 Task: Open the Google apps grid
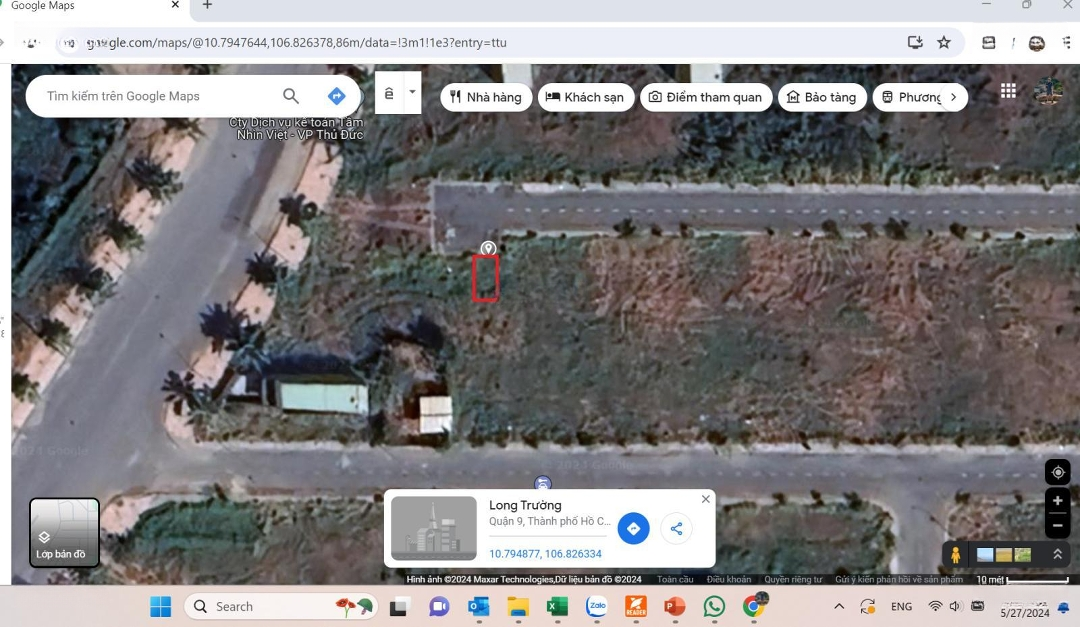[x=1008, y=91]
